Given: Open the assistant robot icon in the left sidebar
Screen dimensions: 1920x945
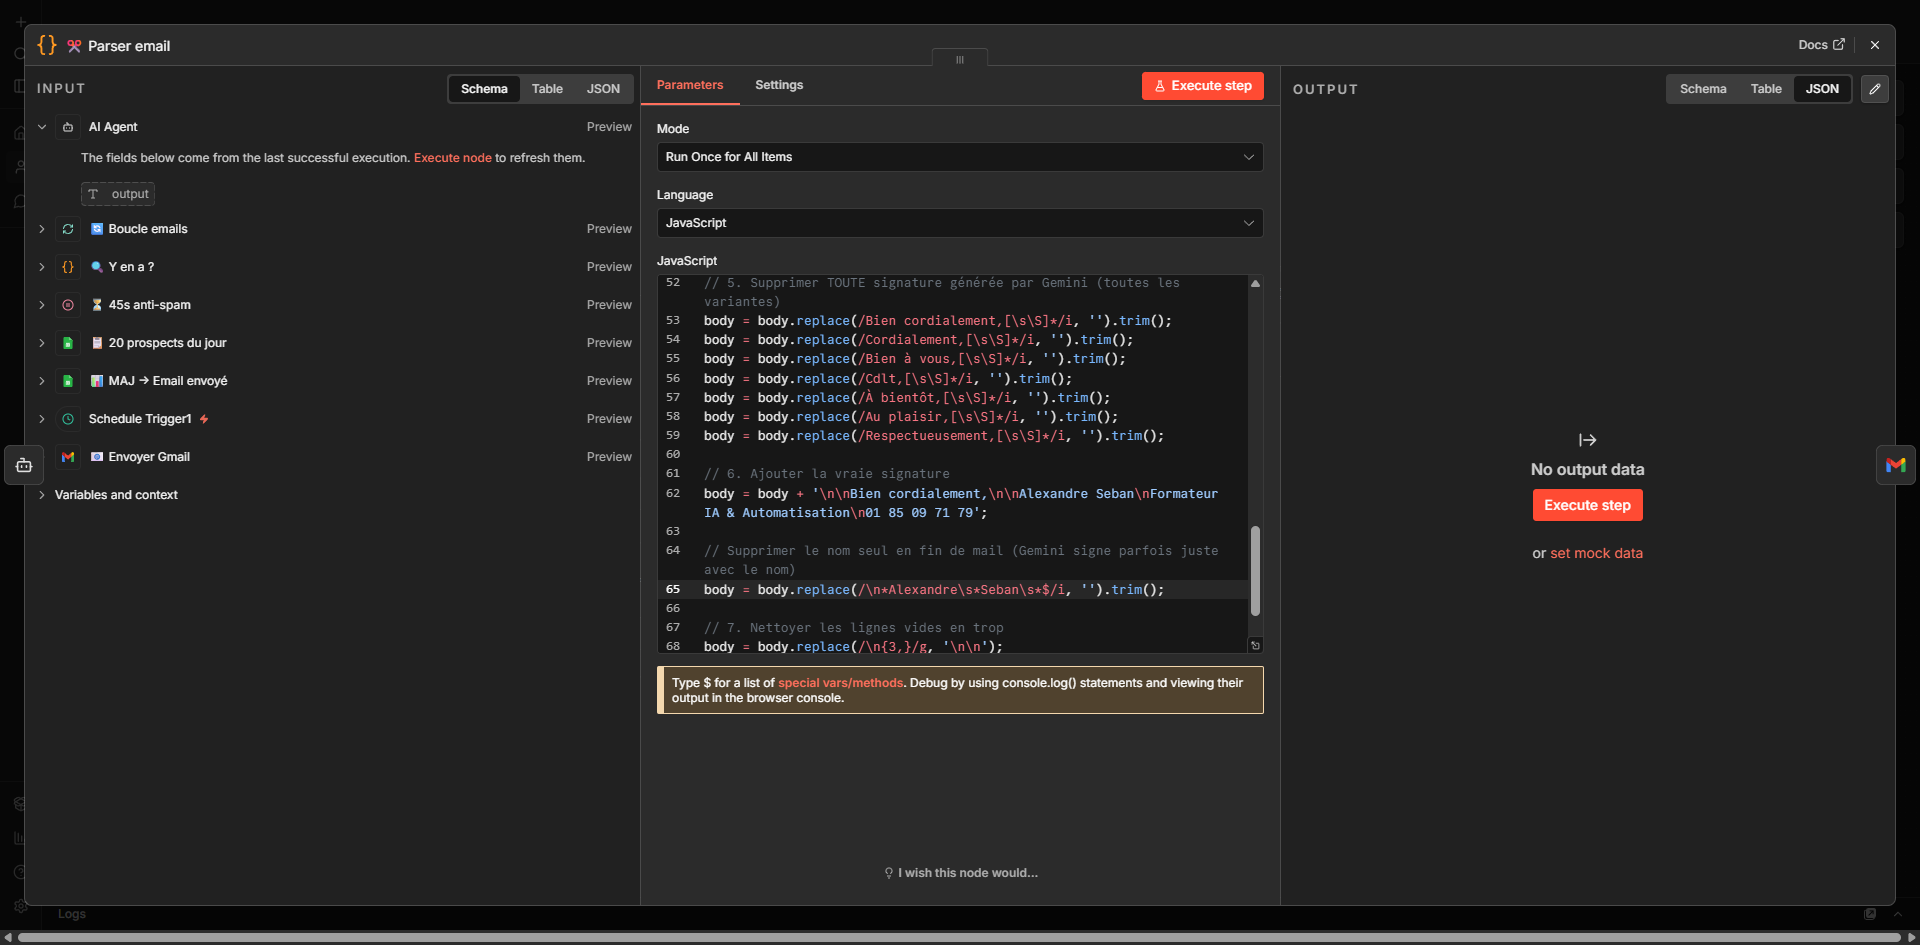Looking at the screenshot, I should pos(24,465).
